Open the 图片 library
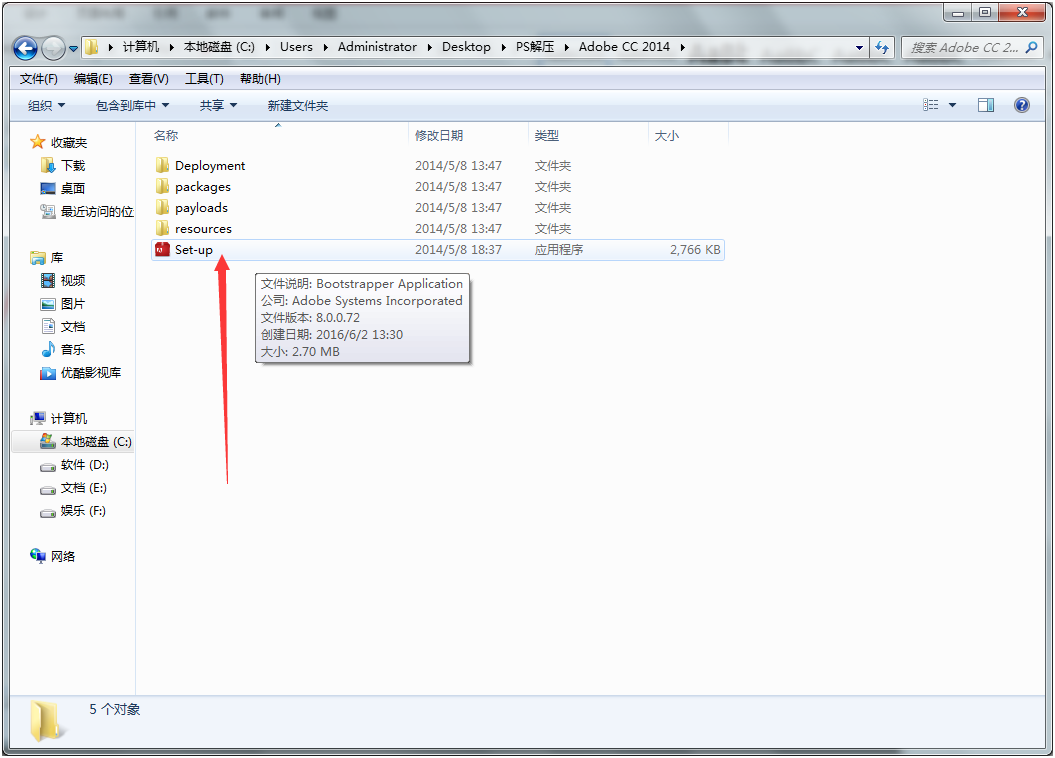 pyautogui.click(x=64, y=304)
